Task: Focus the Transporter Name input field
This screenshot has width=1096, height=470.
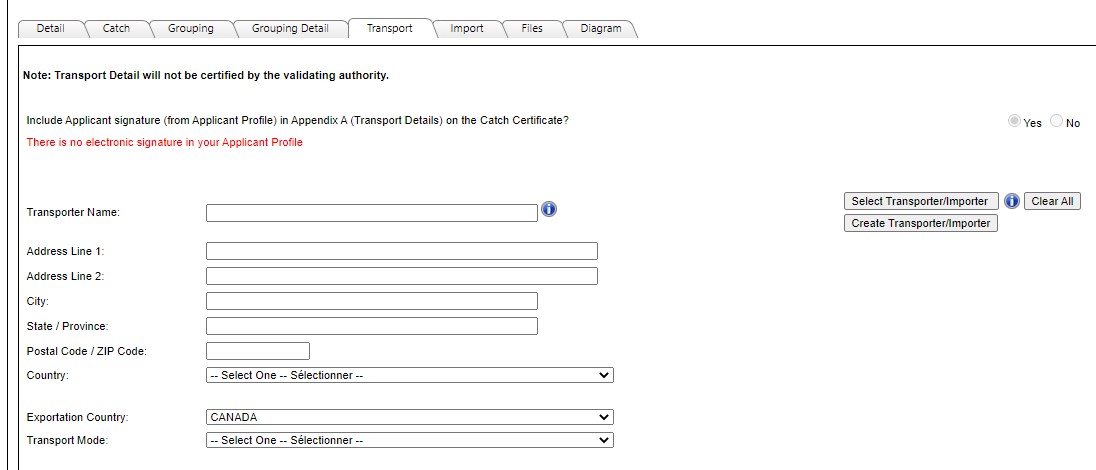Action: (372, 213)
